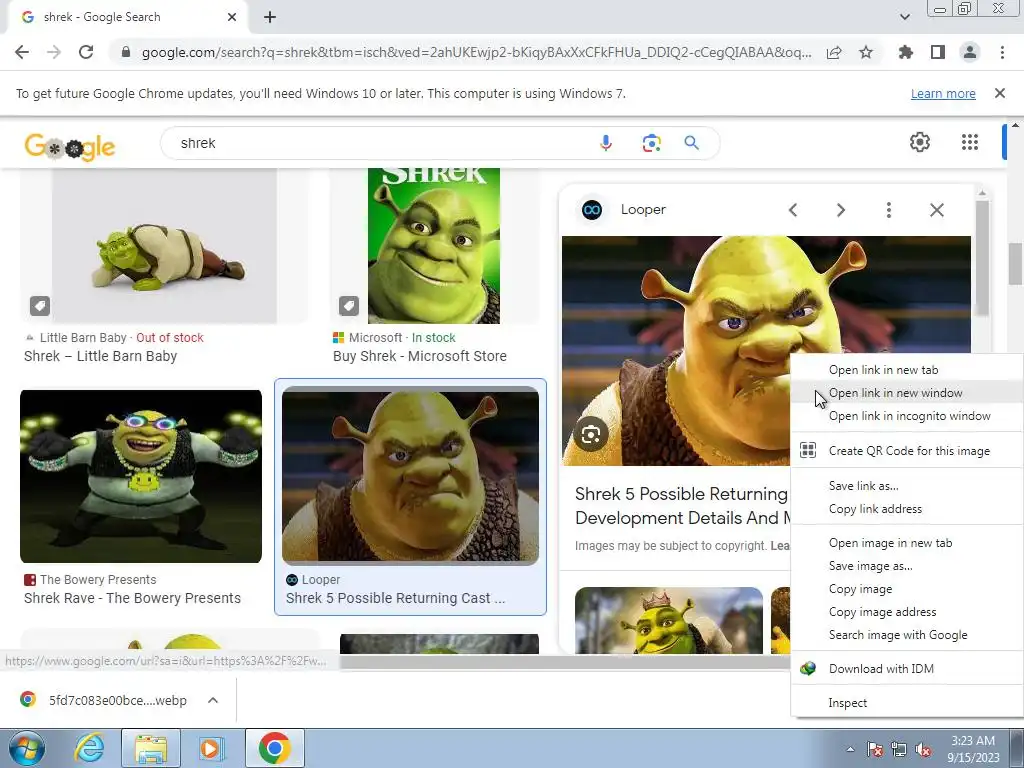
Task: Open the Google apps grid
Action: [970, 142]
